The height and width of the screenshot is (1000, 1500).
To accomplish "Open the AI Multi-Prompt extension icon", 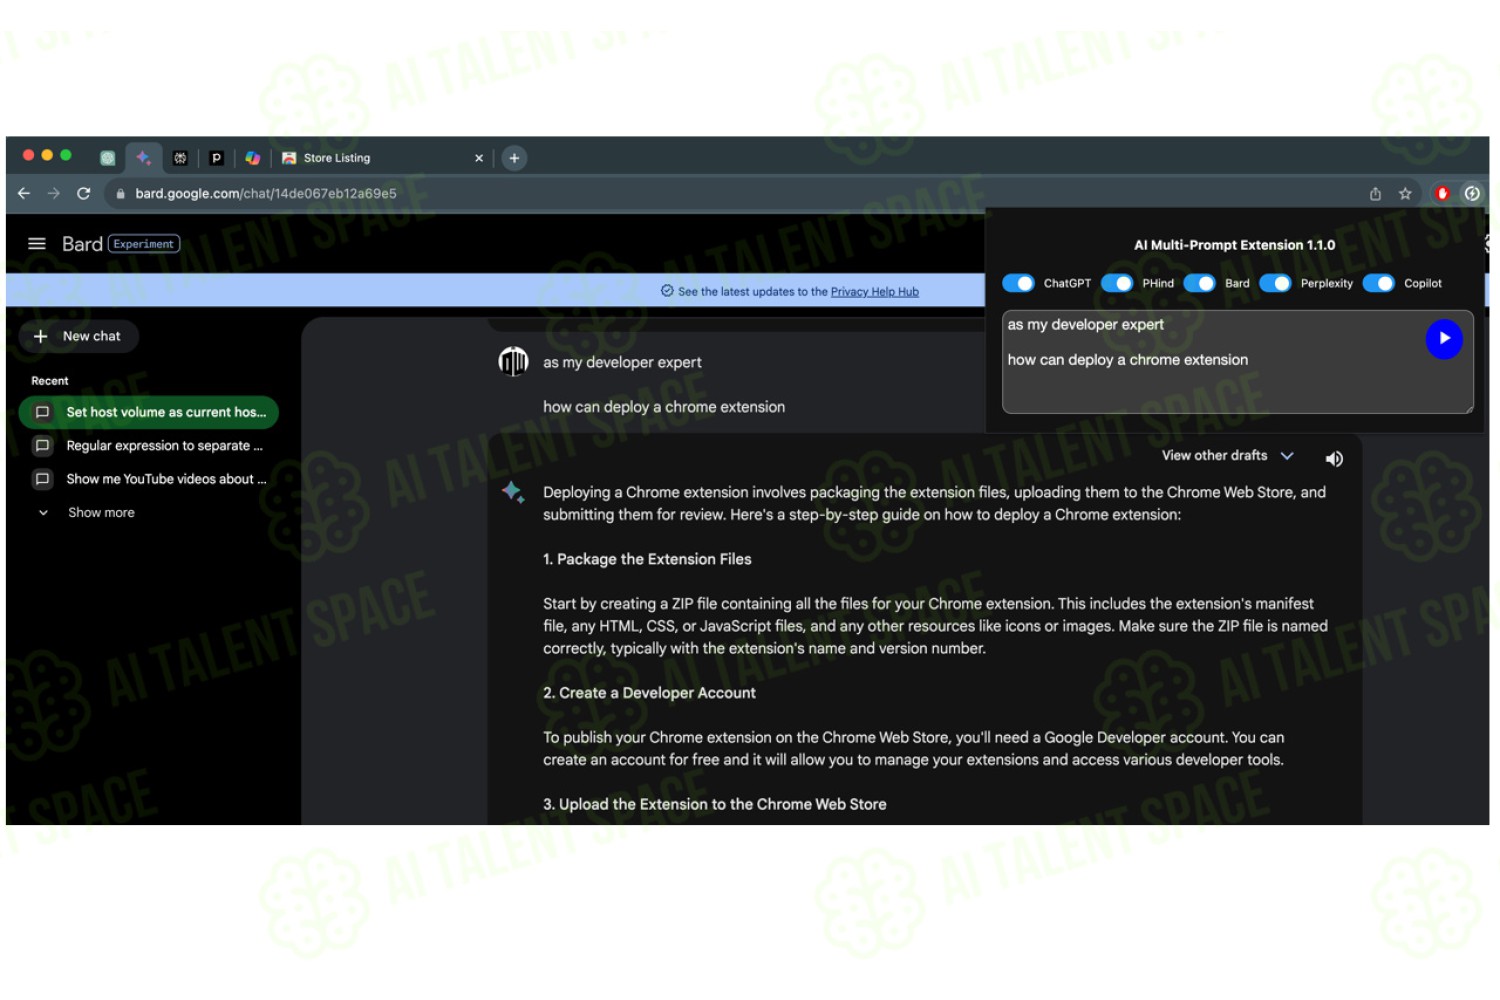I will [x=1472, y=194].
